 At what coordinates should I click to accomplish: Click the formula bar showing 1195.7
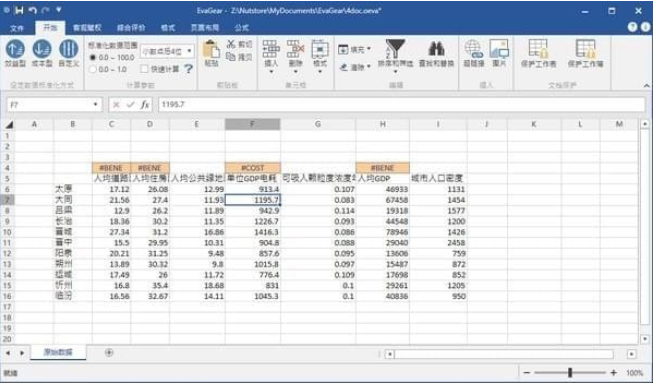point(401,104)
